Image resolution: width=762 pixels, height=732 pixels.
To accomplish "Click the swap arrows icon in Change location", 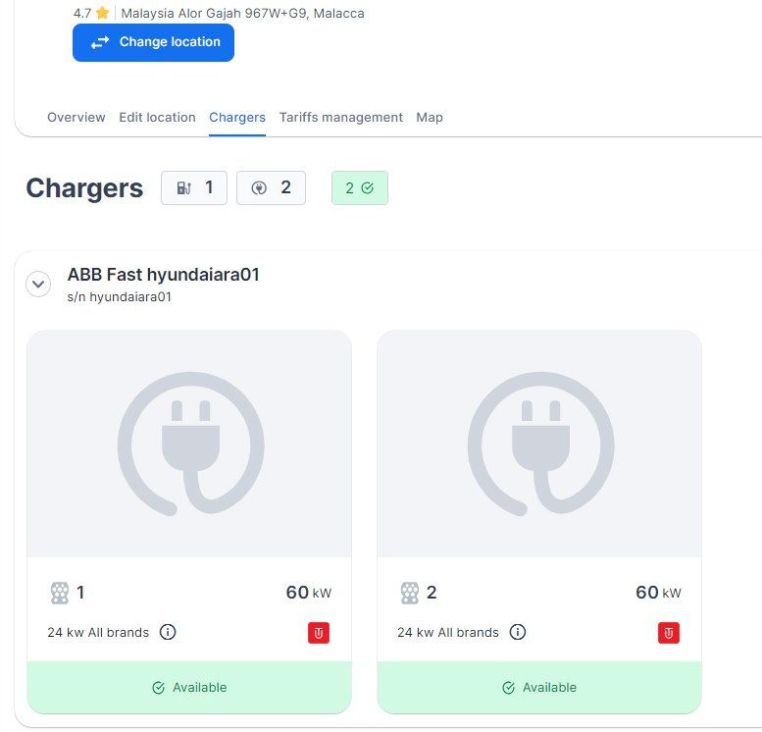I will coord(100,43).
